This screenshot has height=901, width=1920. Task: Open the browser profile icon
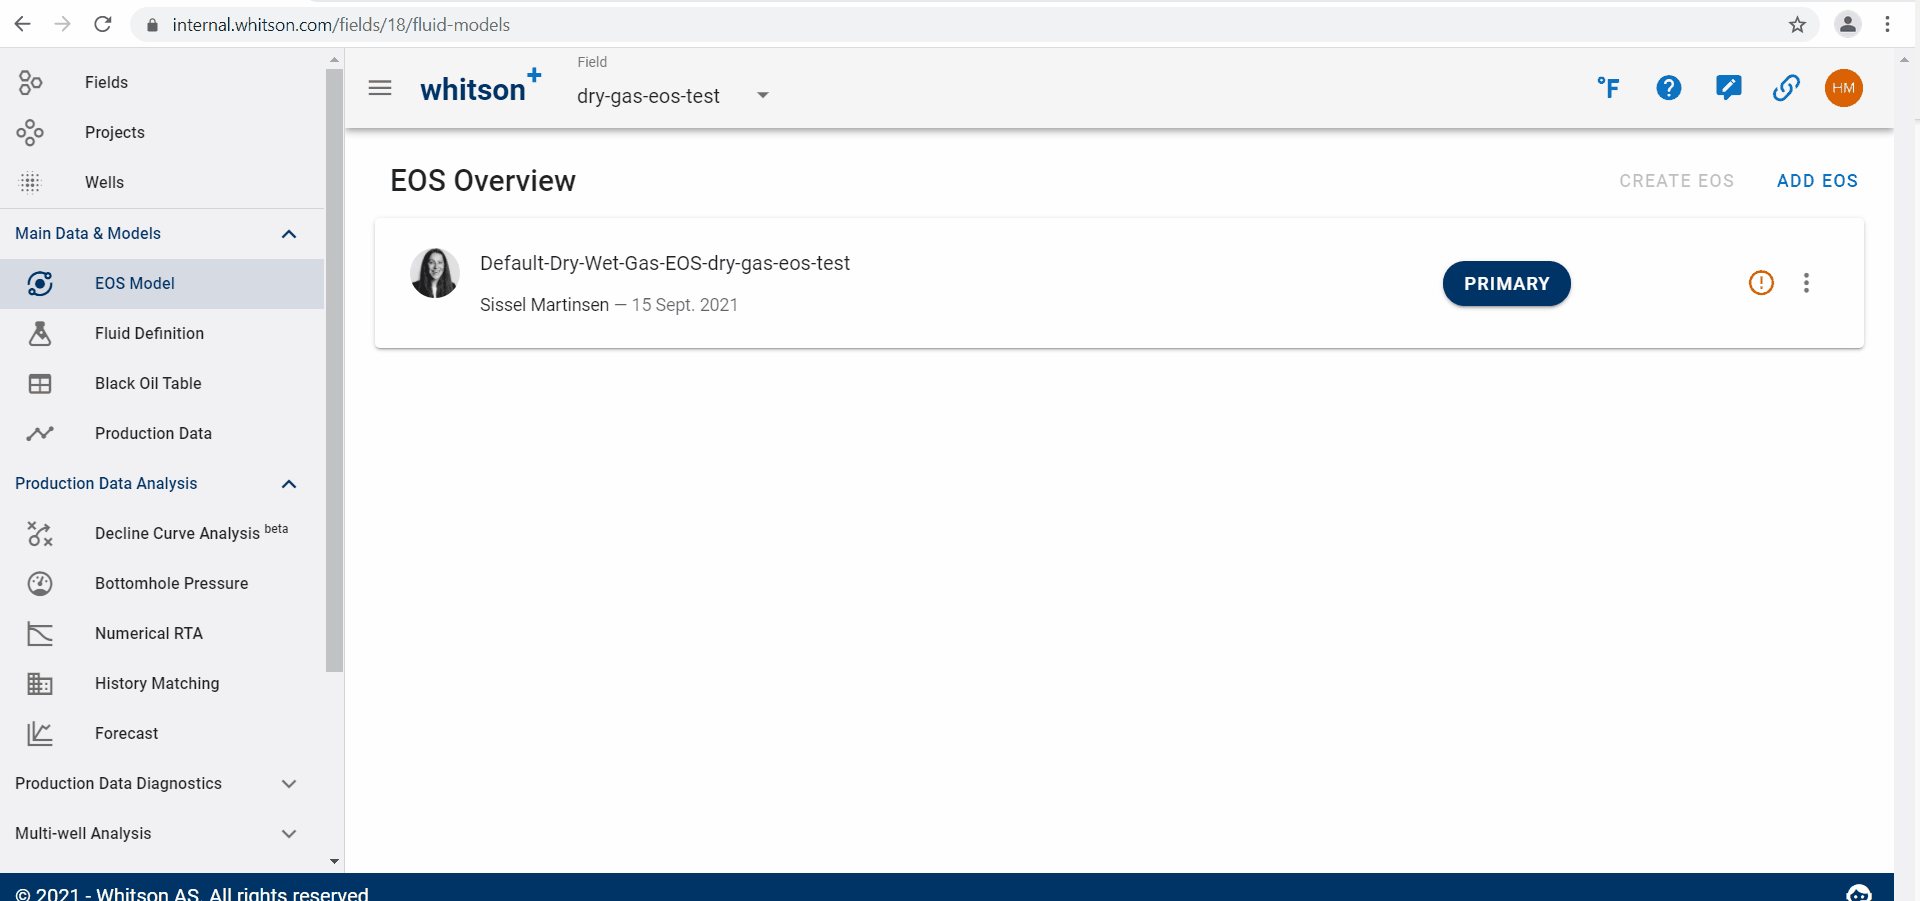pyautogui.click(x=1848, y=24)
